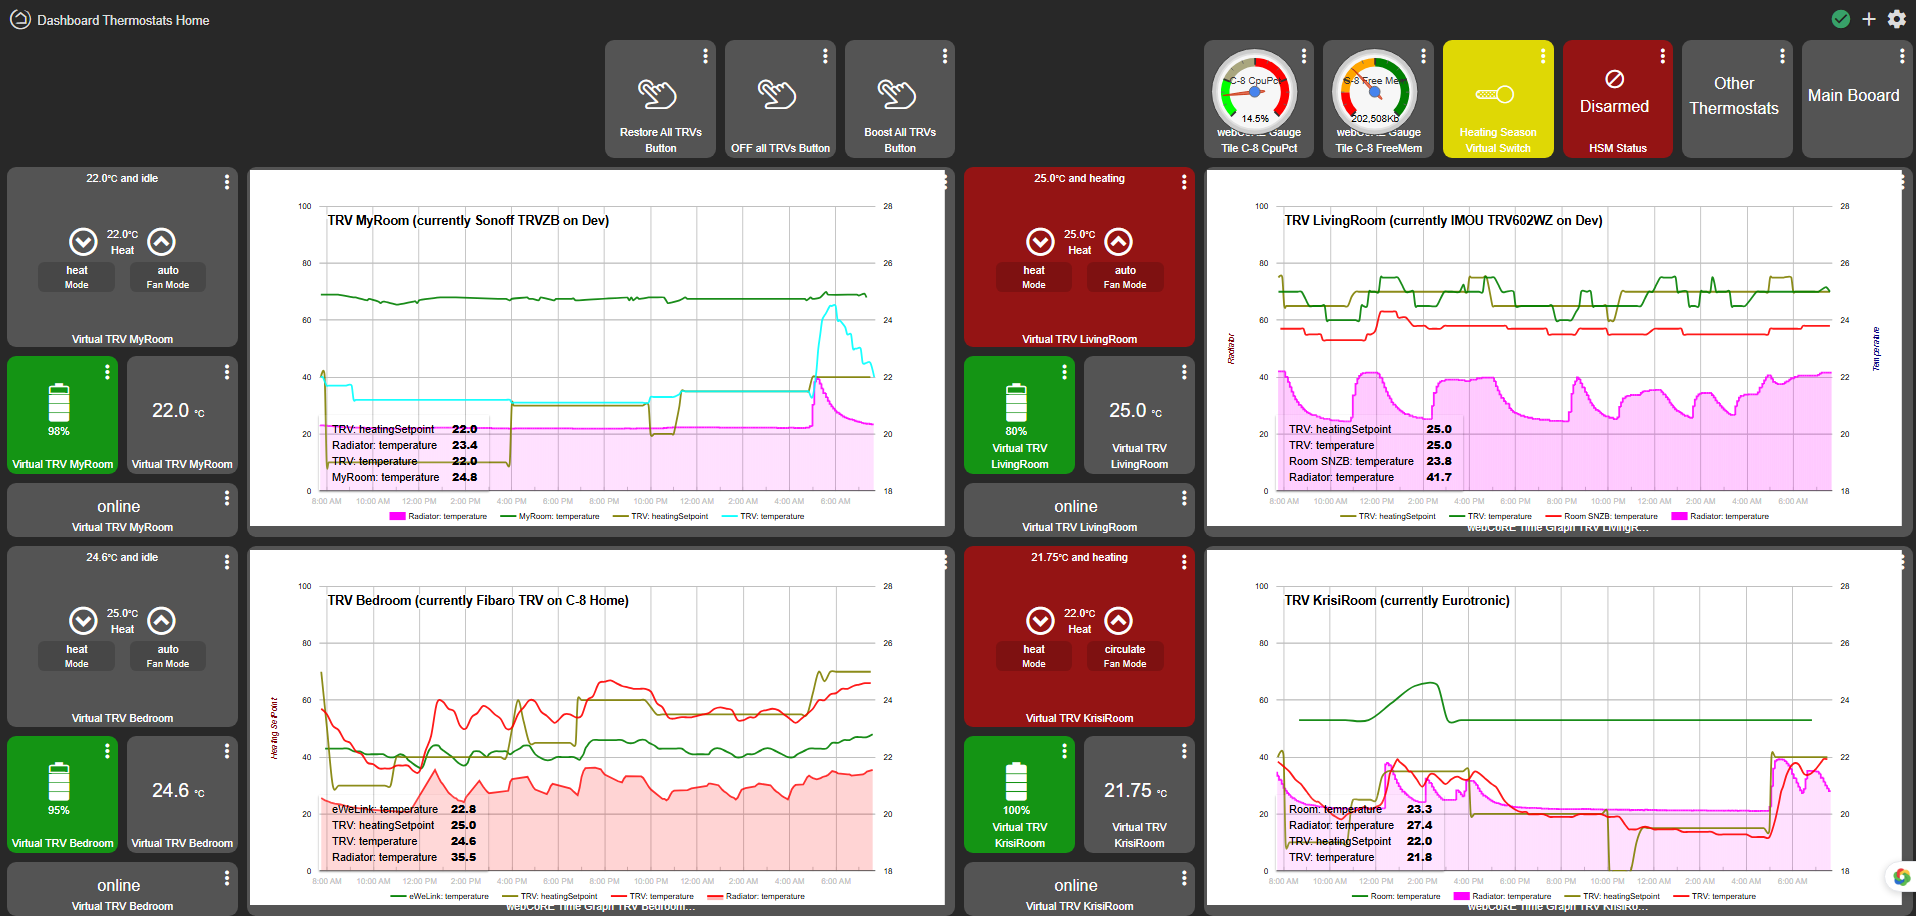Image resolution: width=1916 pixels, height=916 pixels.
Task: Click the C-8 CpuPct gauge tile
Action: (x=1259, y=99)
